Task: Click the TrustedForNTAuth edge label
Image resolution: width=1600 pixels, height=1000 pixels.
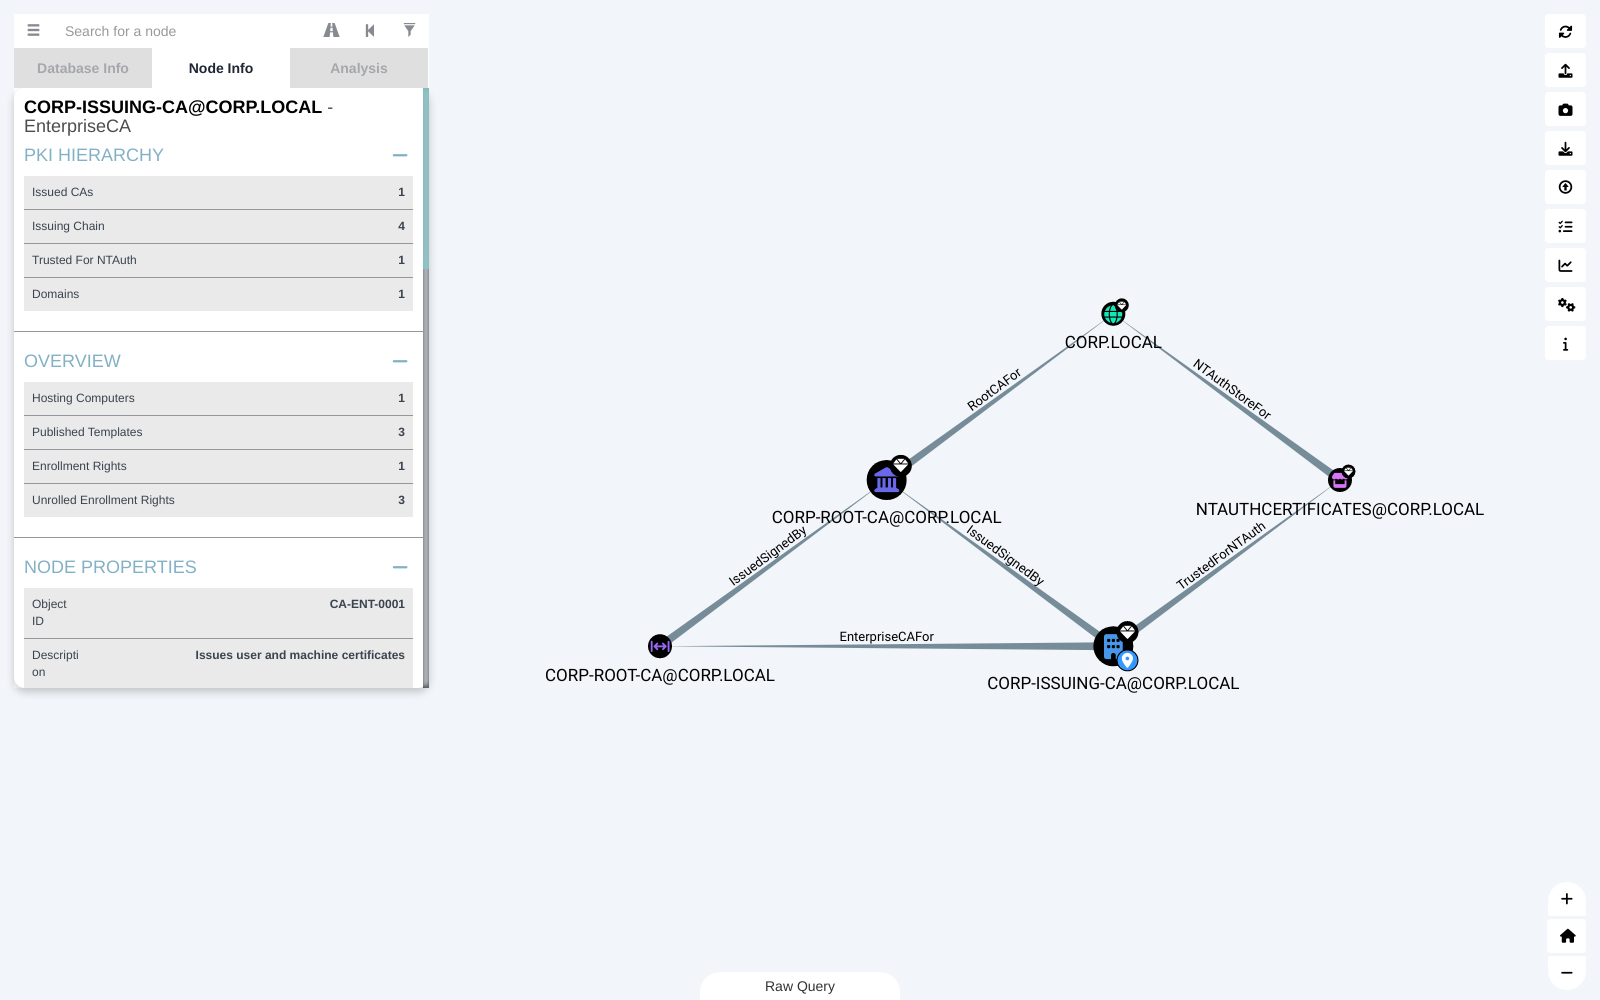Action: click(1221, 556)
